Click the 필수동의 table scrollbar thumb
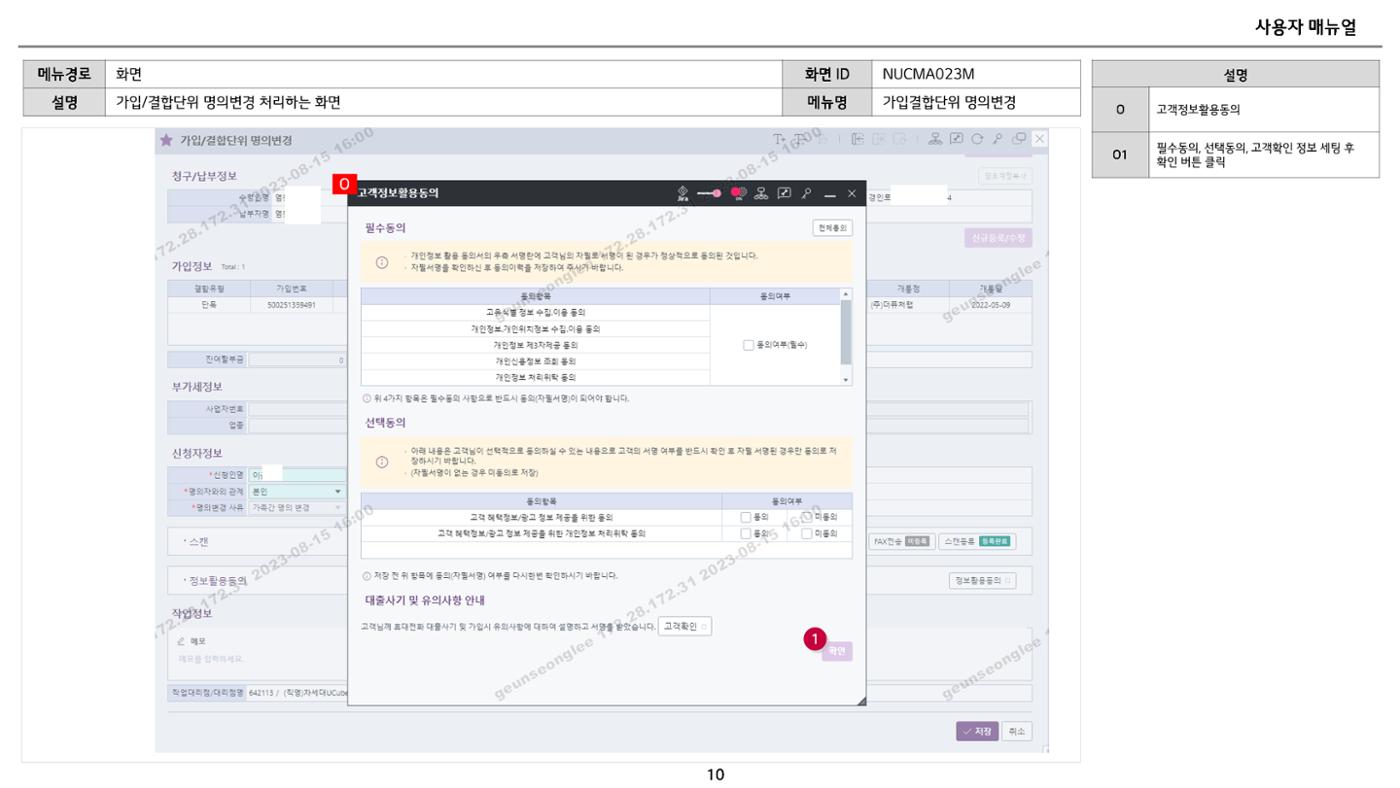This screenshot has width=1400, height=788. tap(847, 331)
